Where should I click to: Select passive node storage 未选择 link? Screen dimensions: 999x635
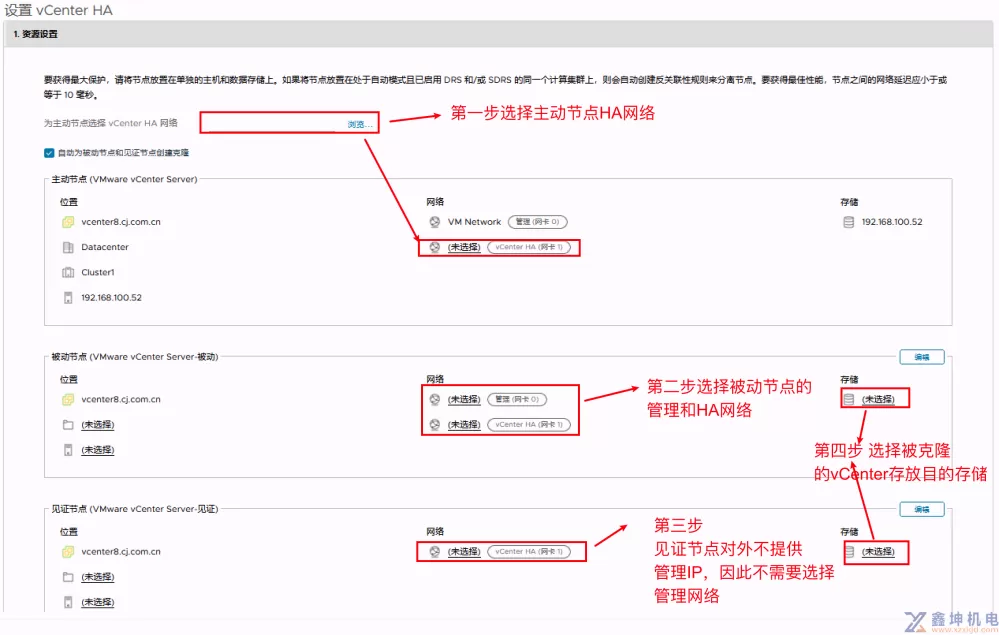[x=878, y=399]
